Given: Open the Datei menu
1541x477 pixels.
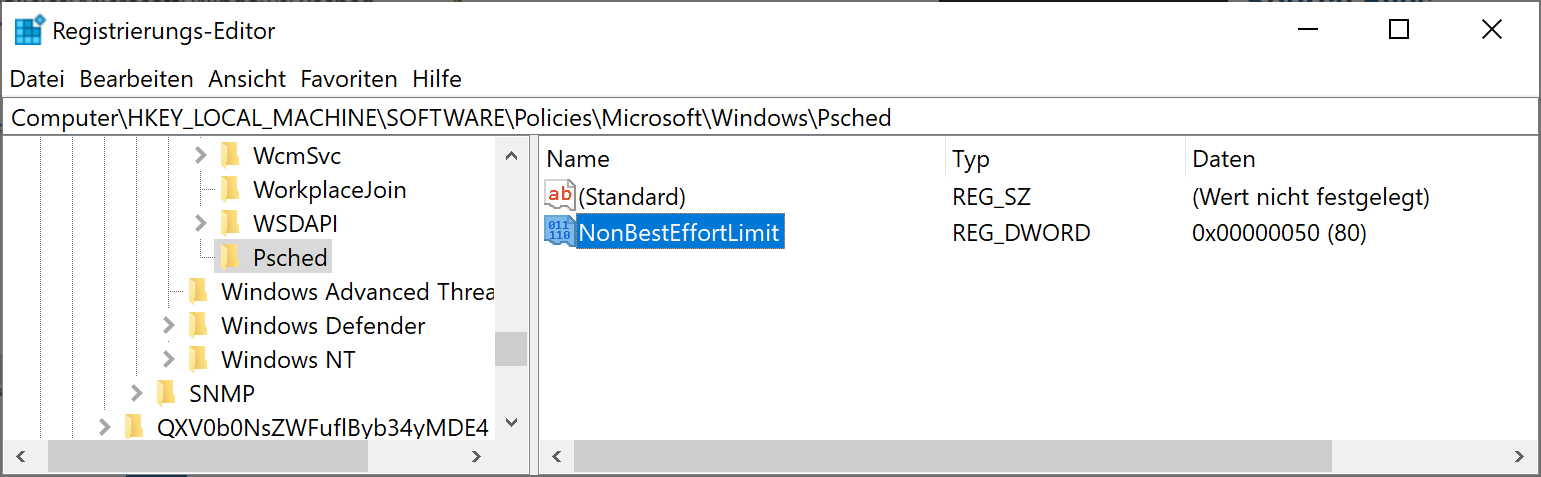Looking at the screenshot, I should click(37, 79).
